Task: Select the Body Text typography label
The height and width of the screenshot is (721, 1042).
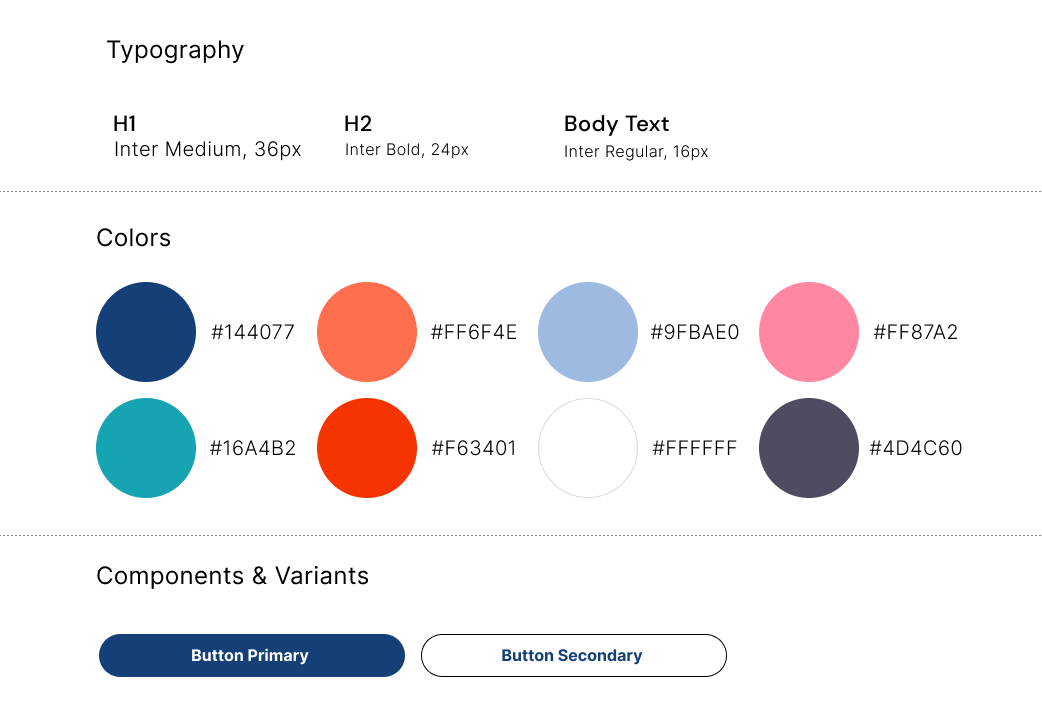Action: coord(617,124)
